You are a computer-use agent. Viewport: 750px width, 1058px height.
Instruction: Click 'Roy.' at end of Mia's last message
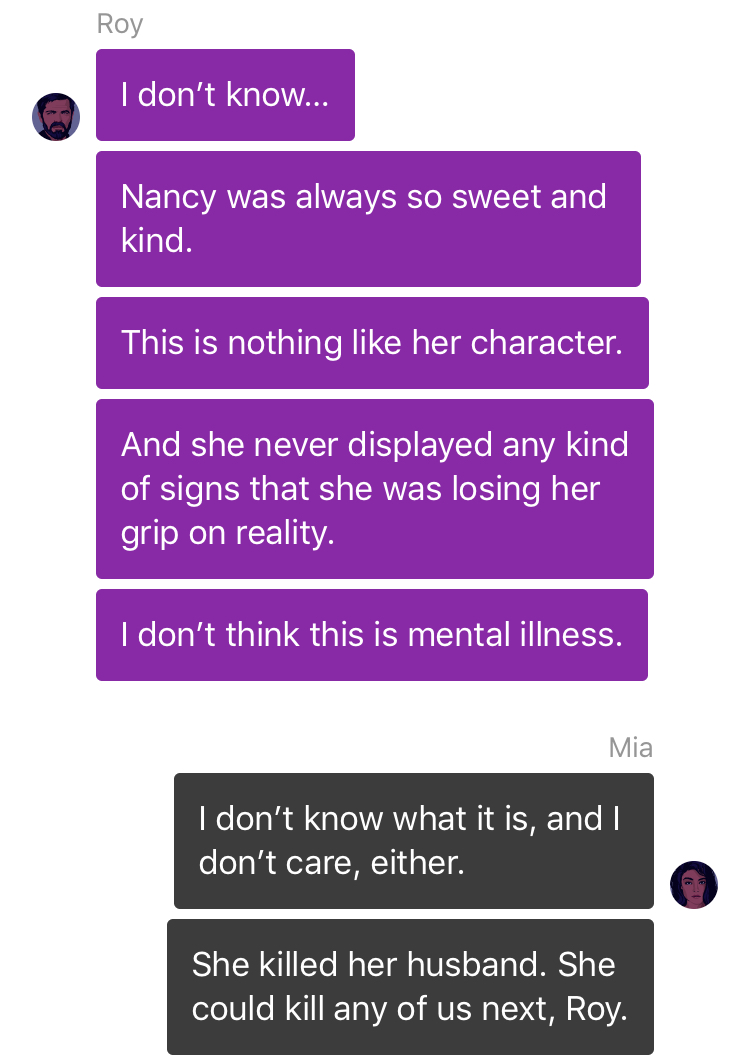click(596, 1010)
